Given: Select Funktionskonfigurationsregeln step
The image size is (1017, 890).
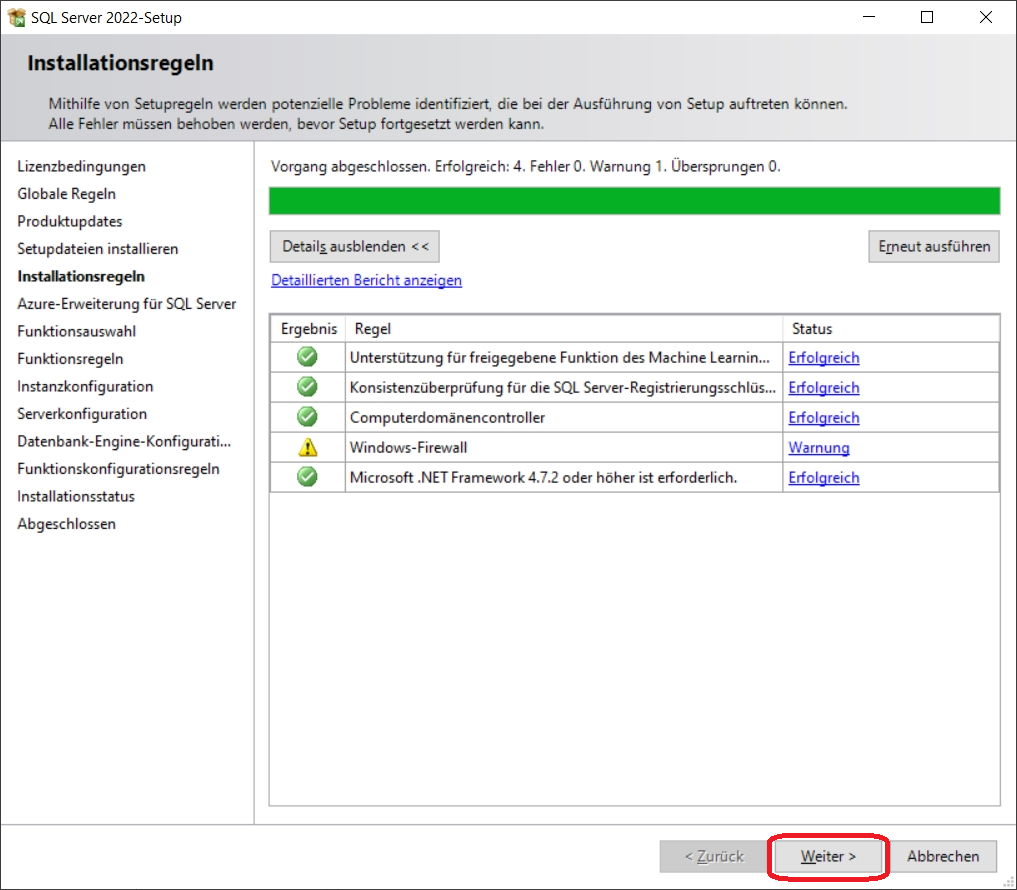Looking at the screenshot, I should (119, 468).
